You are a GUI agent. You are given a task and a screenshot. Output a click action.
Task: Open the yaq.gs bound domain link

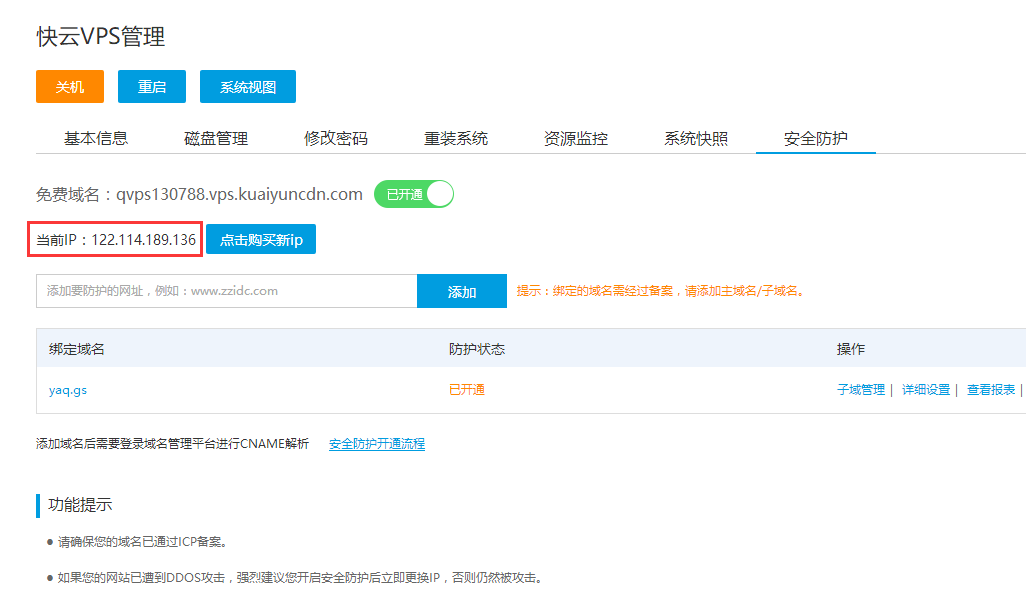click(x=68, y=390)
